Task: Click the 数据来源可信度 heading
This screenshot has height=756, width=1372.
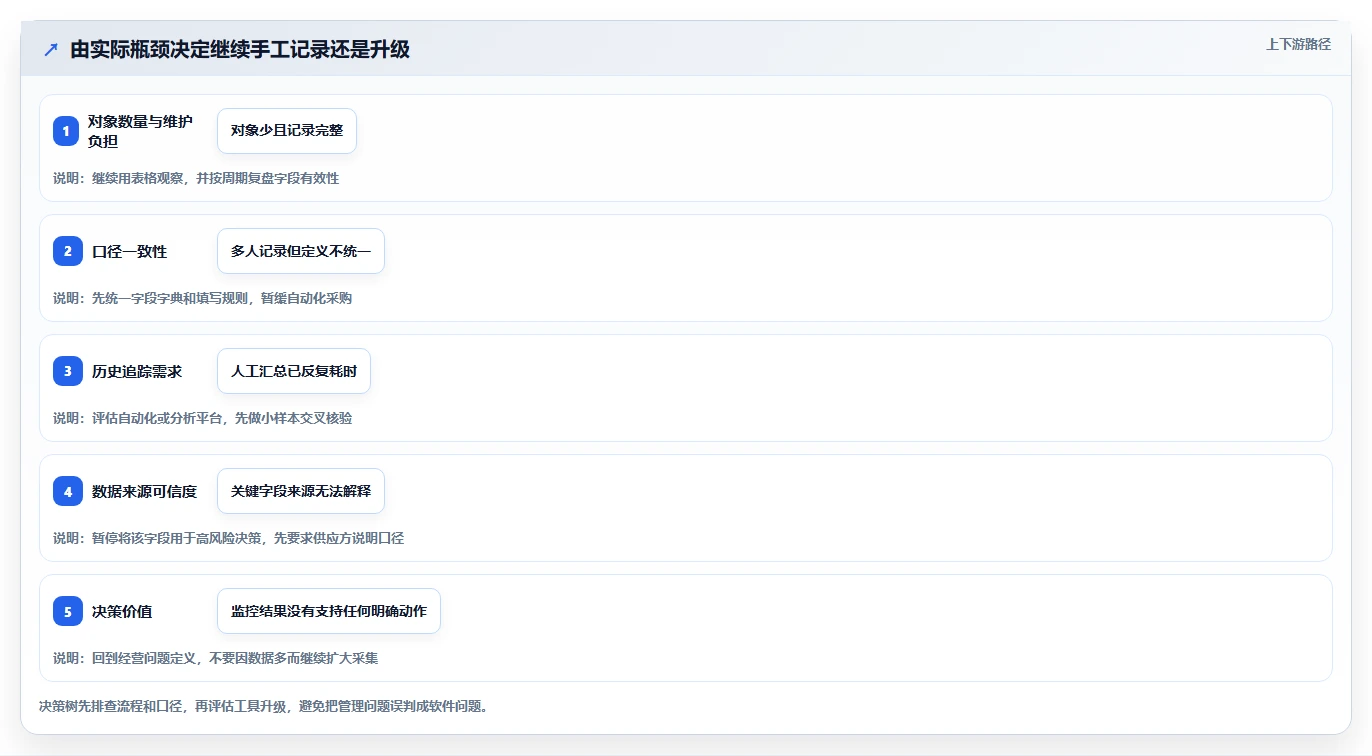Action: coord(144,491)
